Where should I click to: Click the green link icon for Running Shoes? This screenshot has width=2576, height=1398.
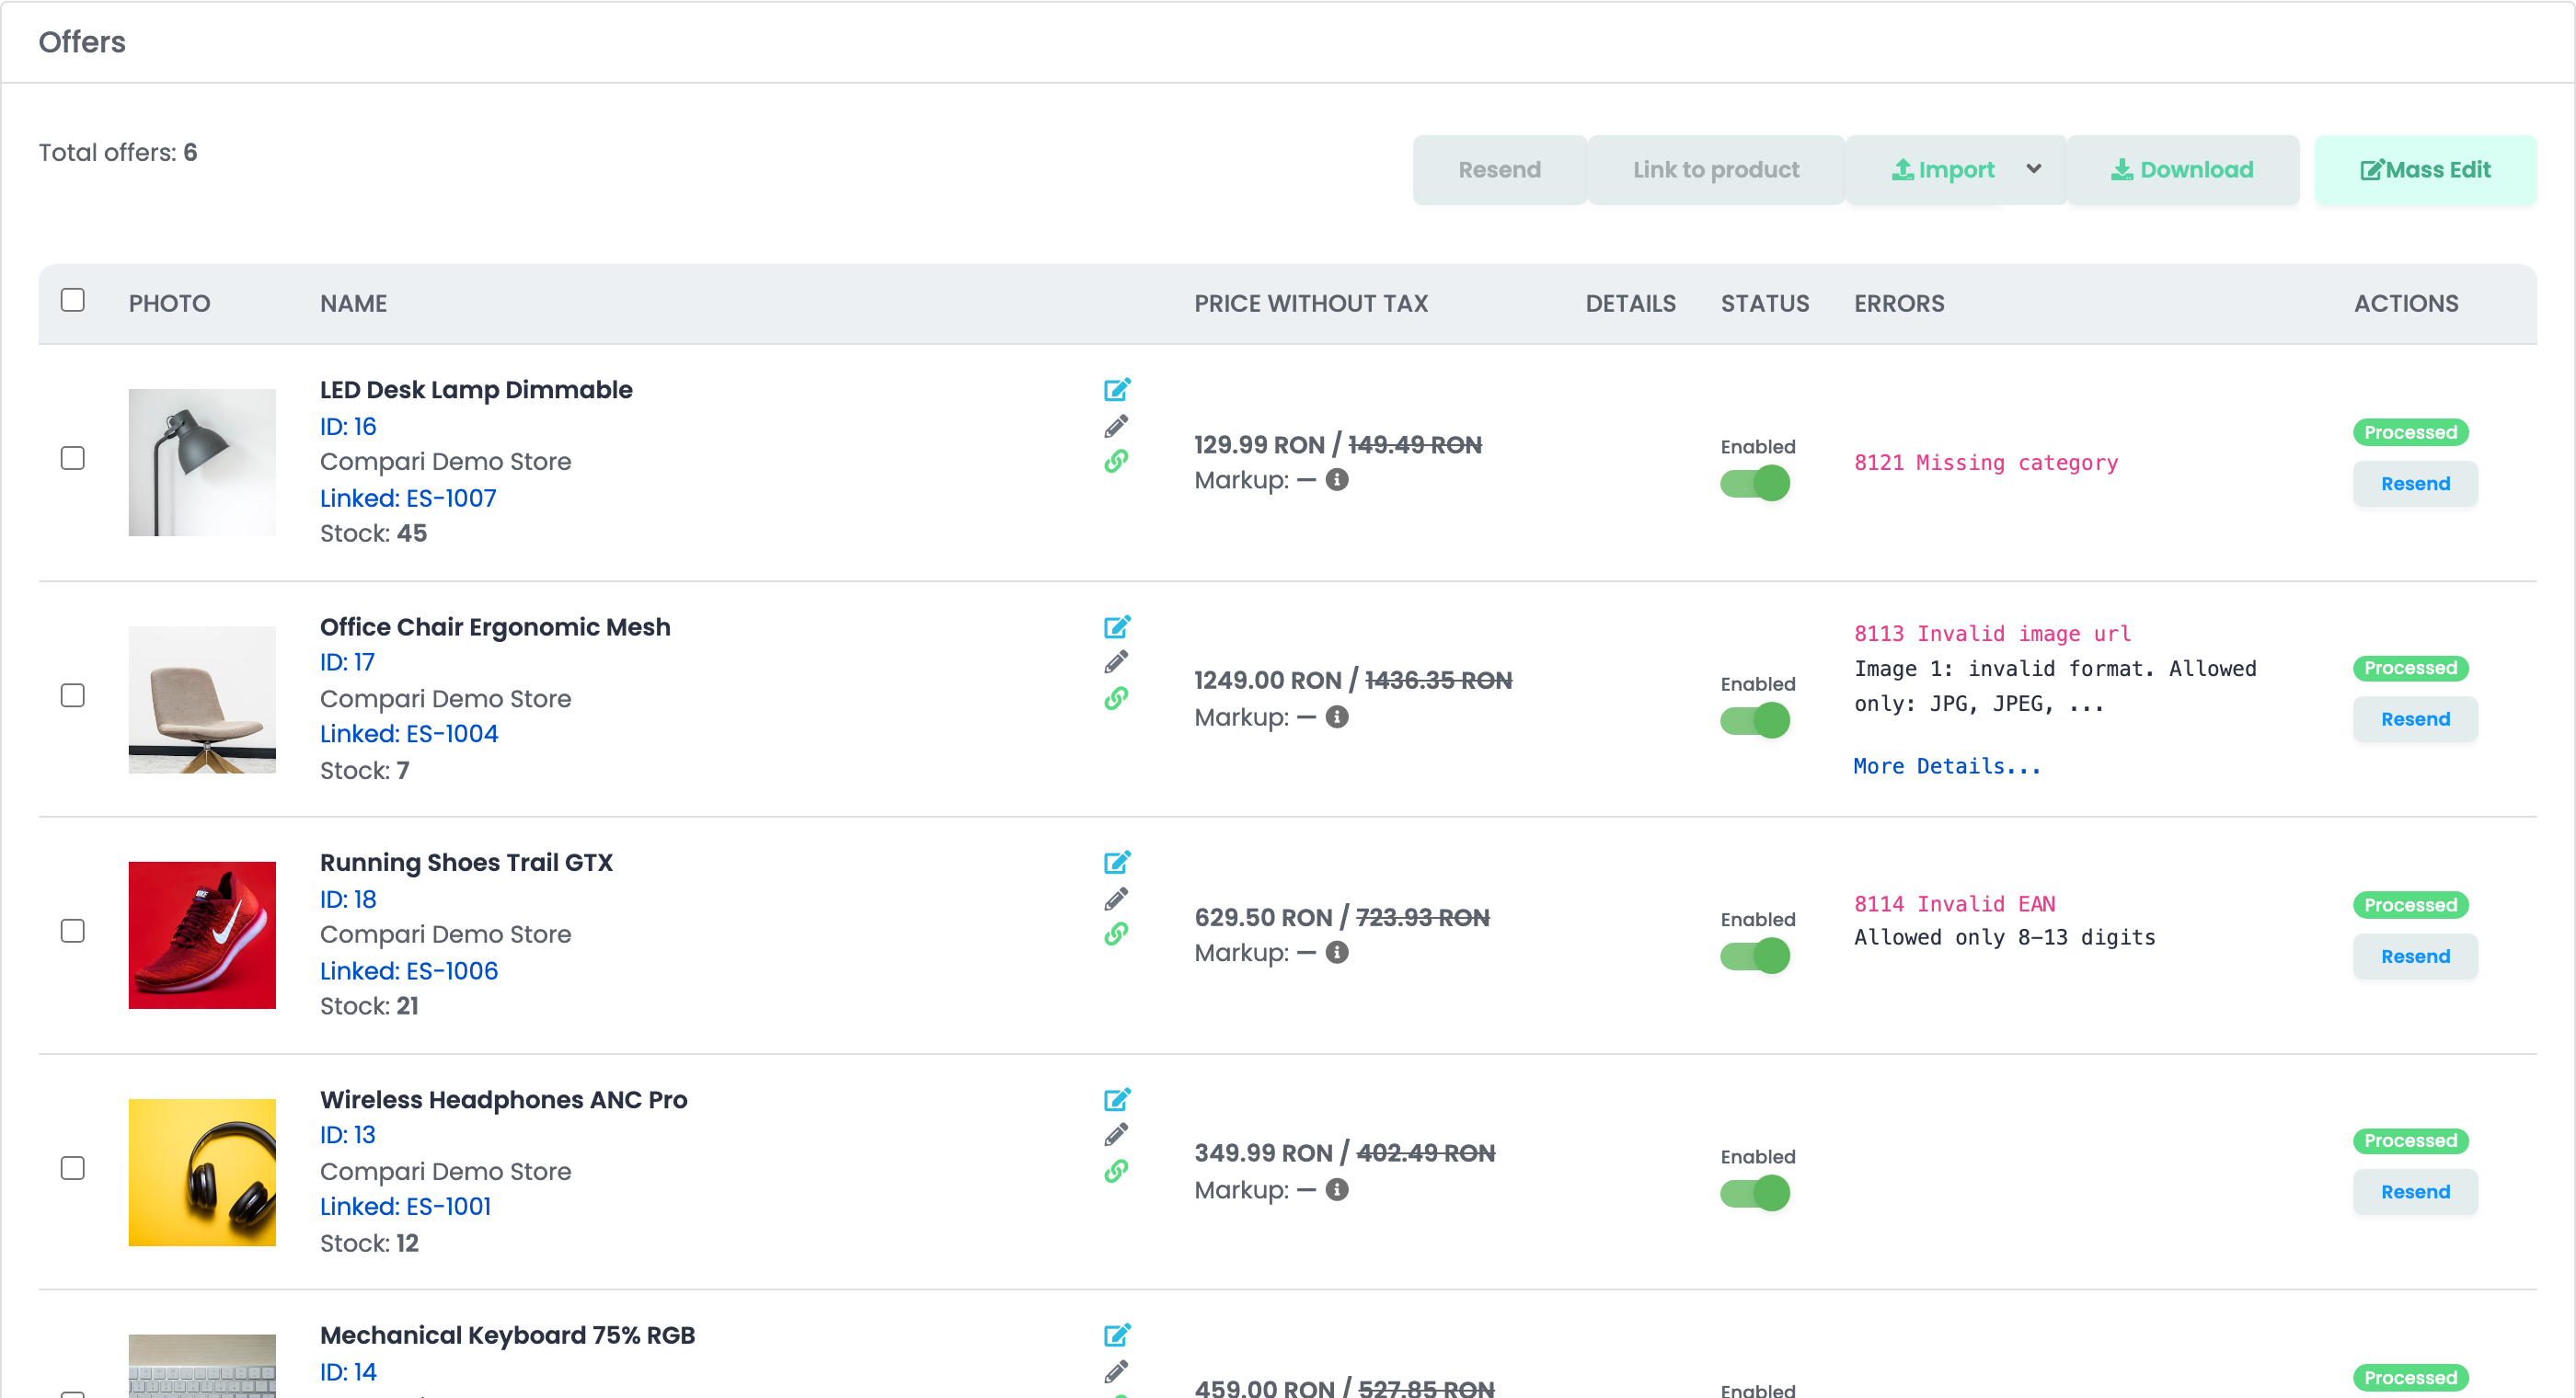click(1116, 934)
